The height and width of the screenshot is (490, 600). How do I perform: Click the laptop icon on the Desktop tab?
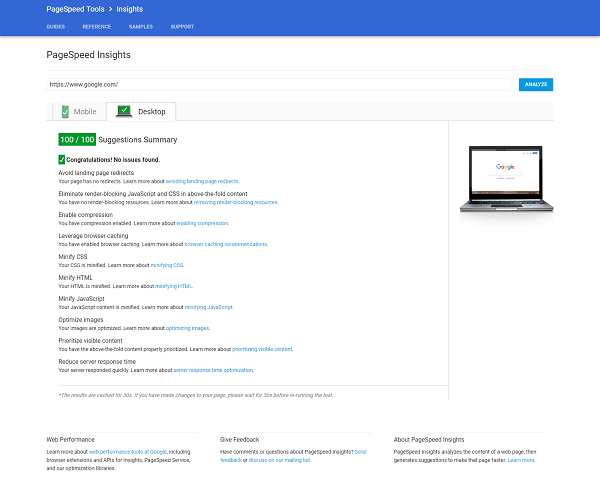click(124, 111)
